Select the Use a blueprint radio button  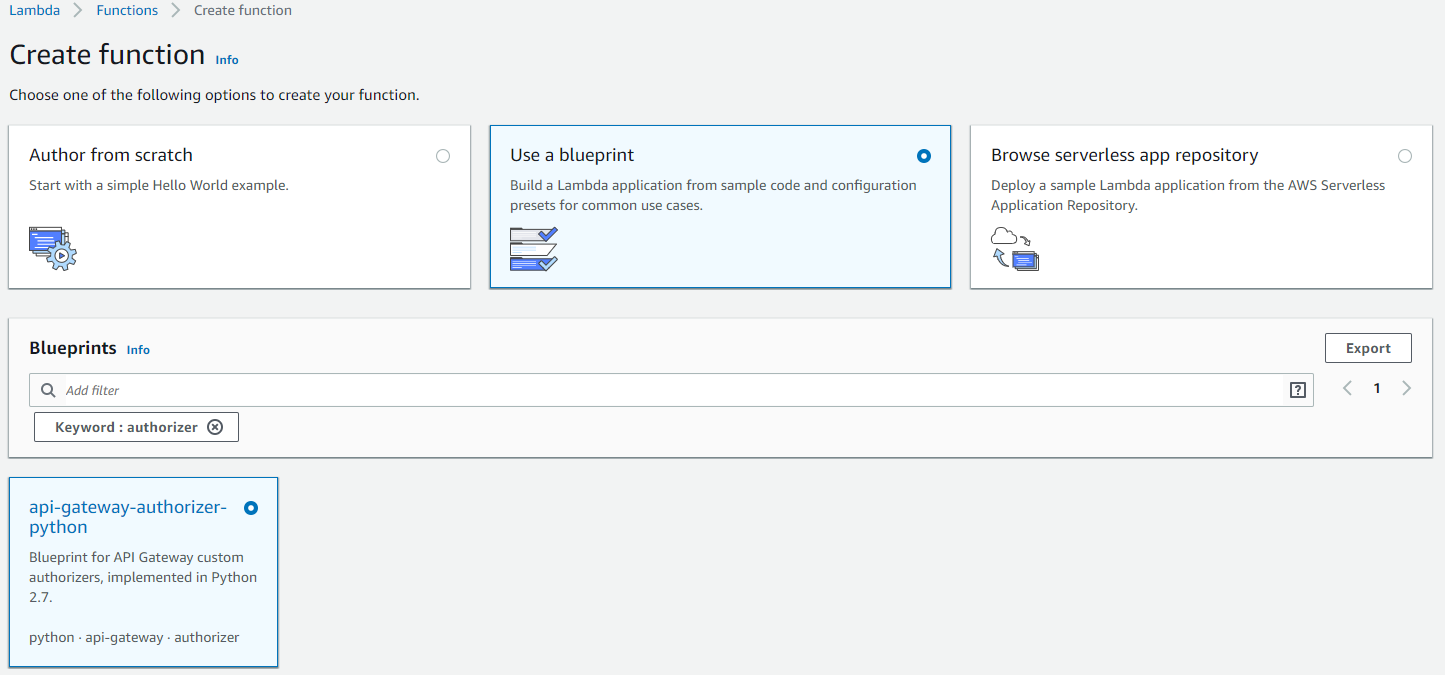923,156
